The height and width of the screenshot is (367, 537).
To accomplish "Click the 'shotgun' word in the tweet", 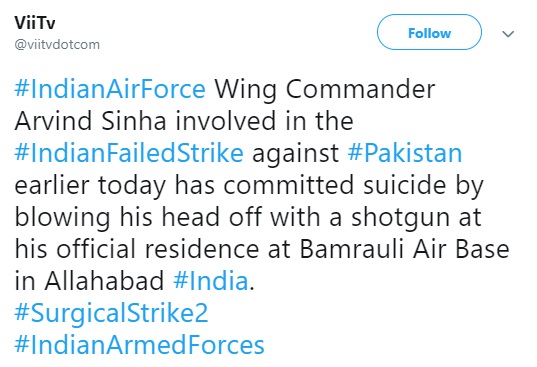I will click(400, 218).
